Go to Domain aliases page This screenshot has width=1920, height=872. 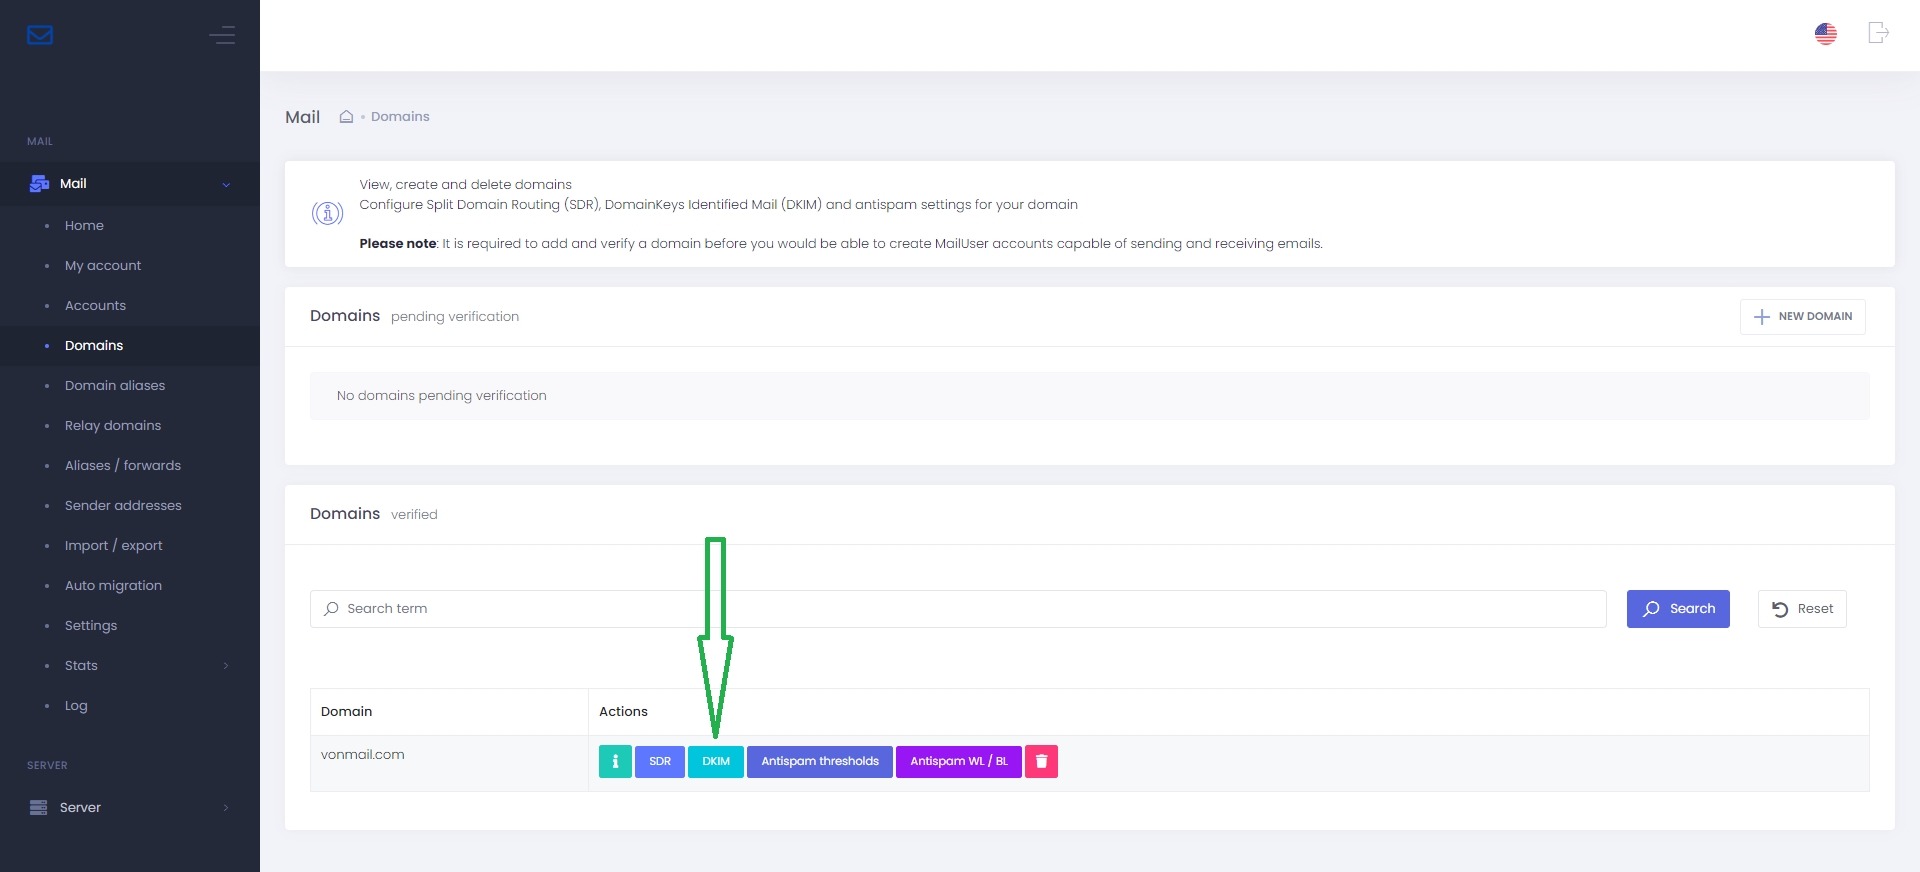(x=115, y=386)
